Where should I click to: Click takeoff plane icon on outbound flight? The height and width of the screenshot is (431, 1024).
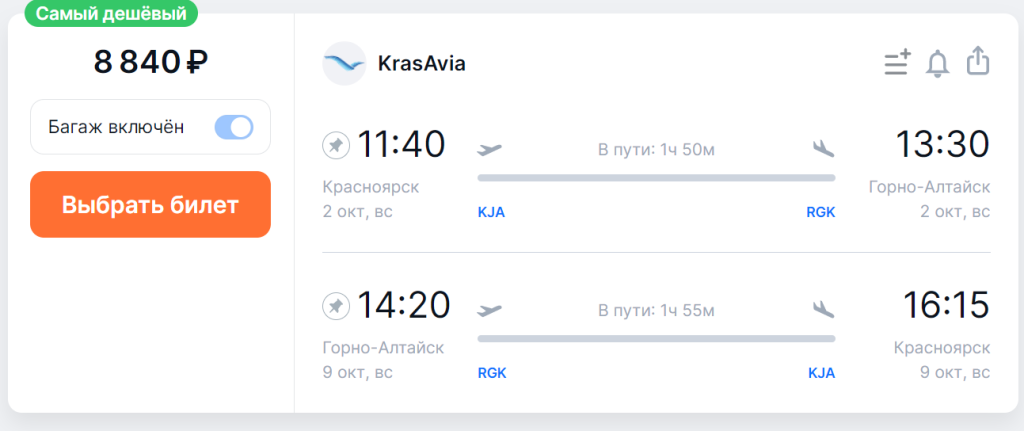pyautogui.click(x=490, y=149)
